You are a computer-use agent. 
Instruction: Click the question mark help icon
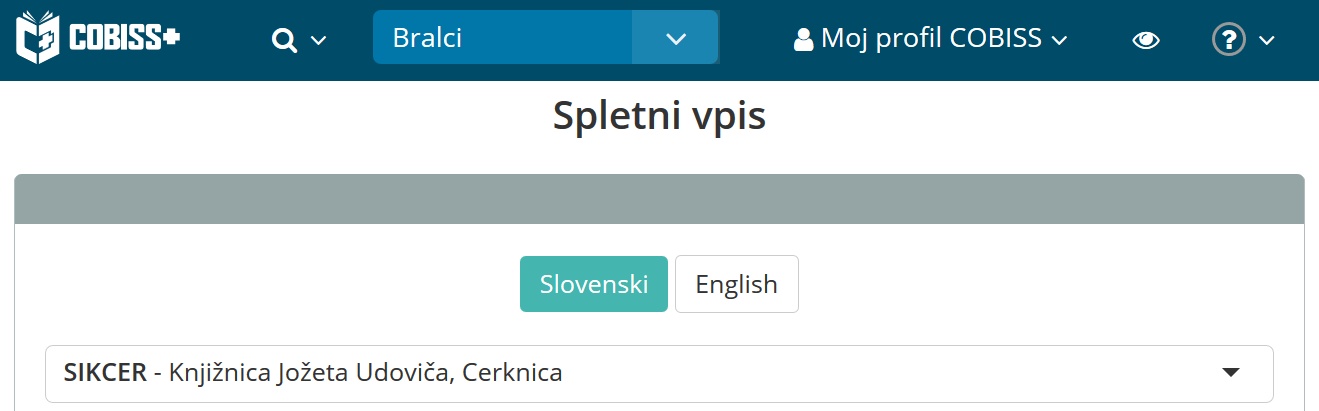(1228, 39)
